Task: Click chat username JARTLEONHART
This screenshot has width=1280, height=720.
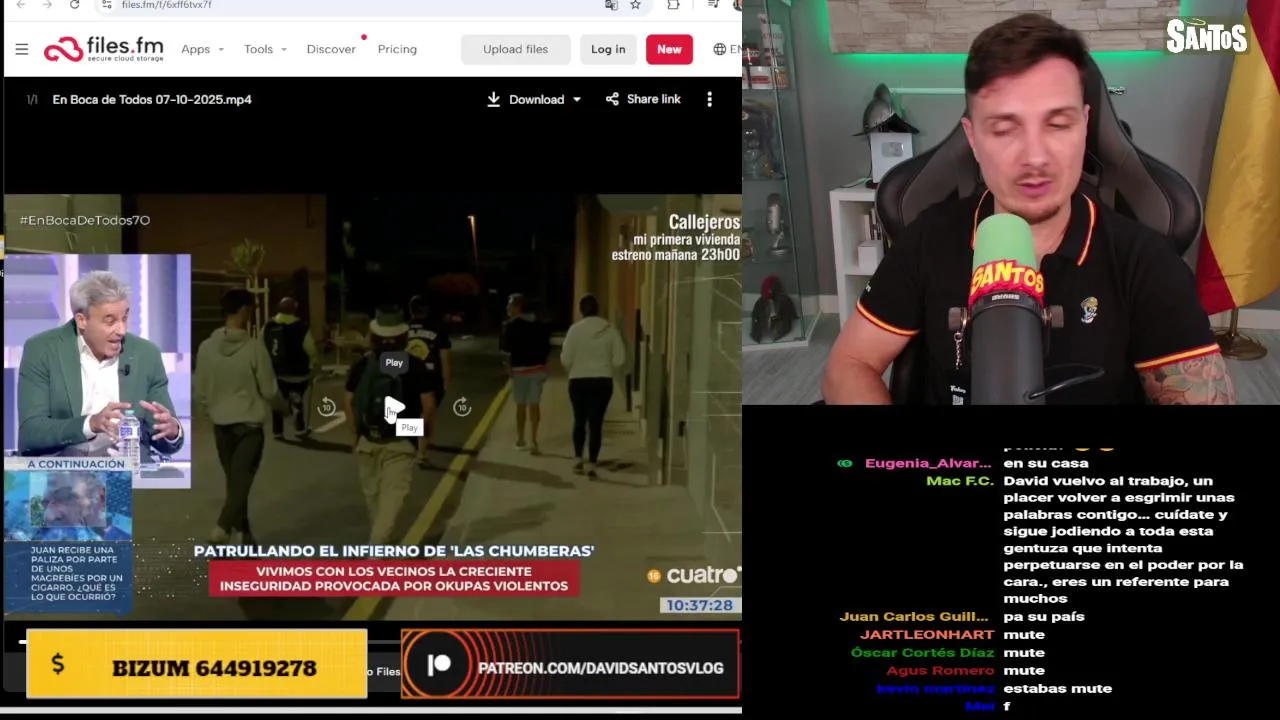Action: [x=926, y=634]
